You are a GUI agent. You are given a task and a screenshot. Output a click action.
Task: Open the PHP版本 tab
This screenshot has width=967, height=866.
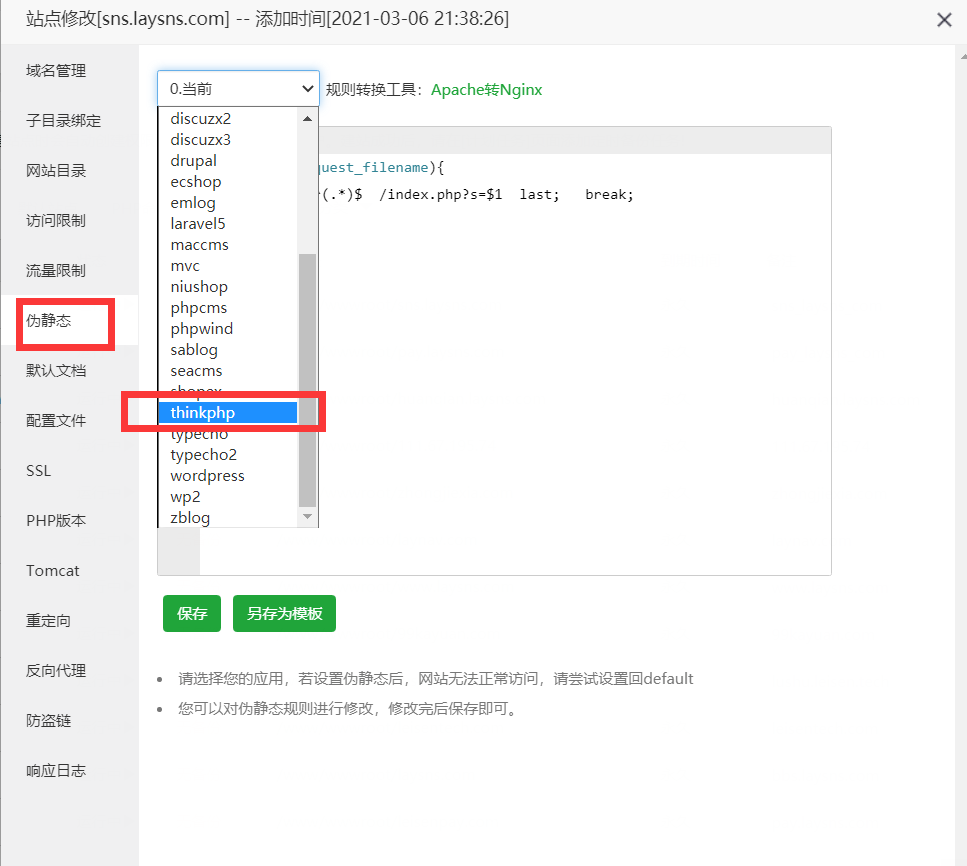pyautogui.click(x=56, y=521)
